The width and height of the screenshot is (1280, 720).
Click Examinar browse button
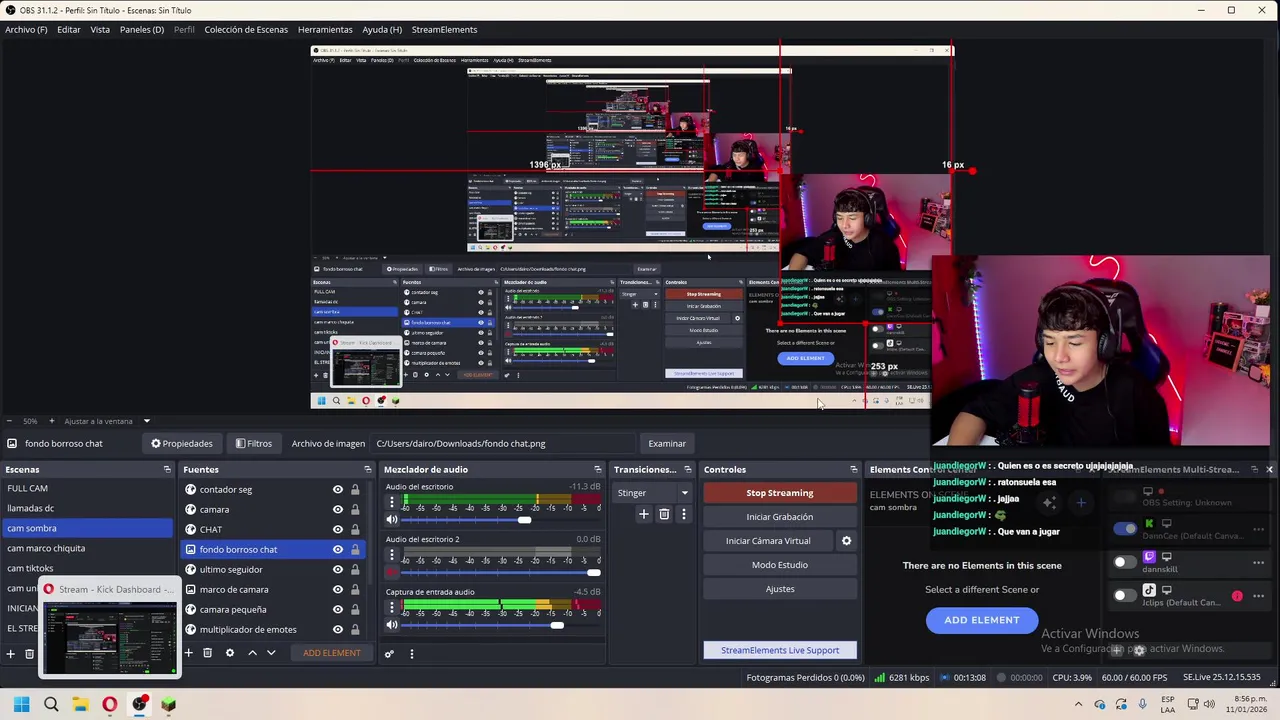667,444
